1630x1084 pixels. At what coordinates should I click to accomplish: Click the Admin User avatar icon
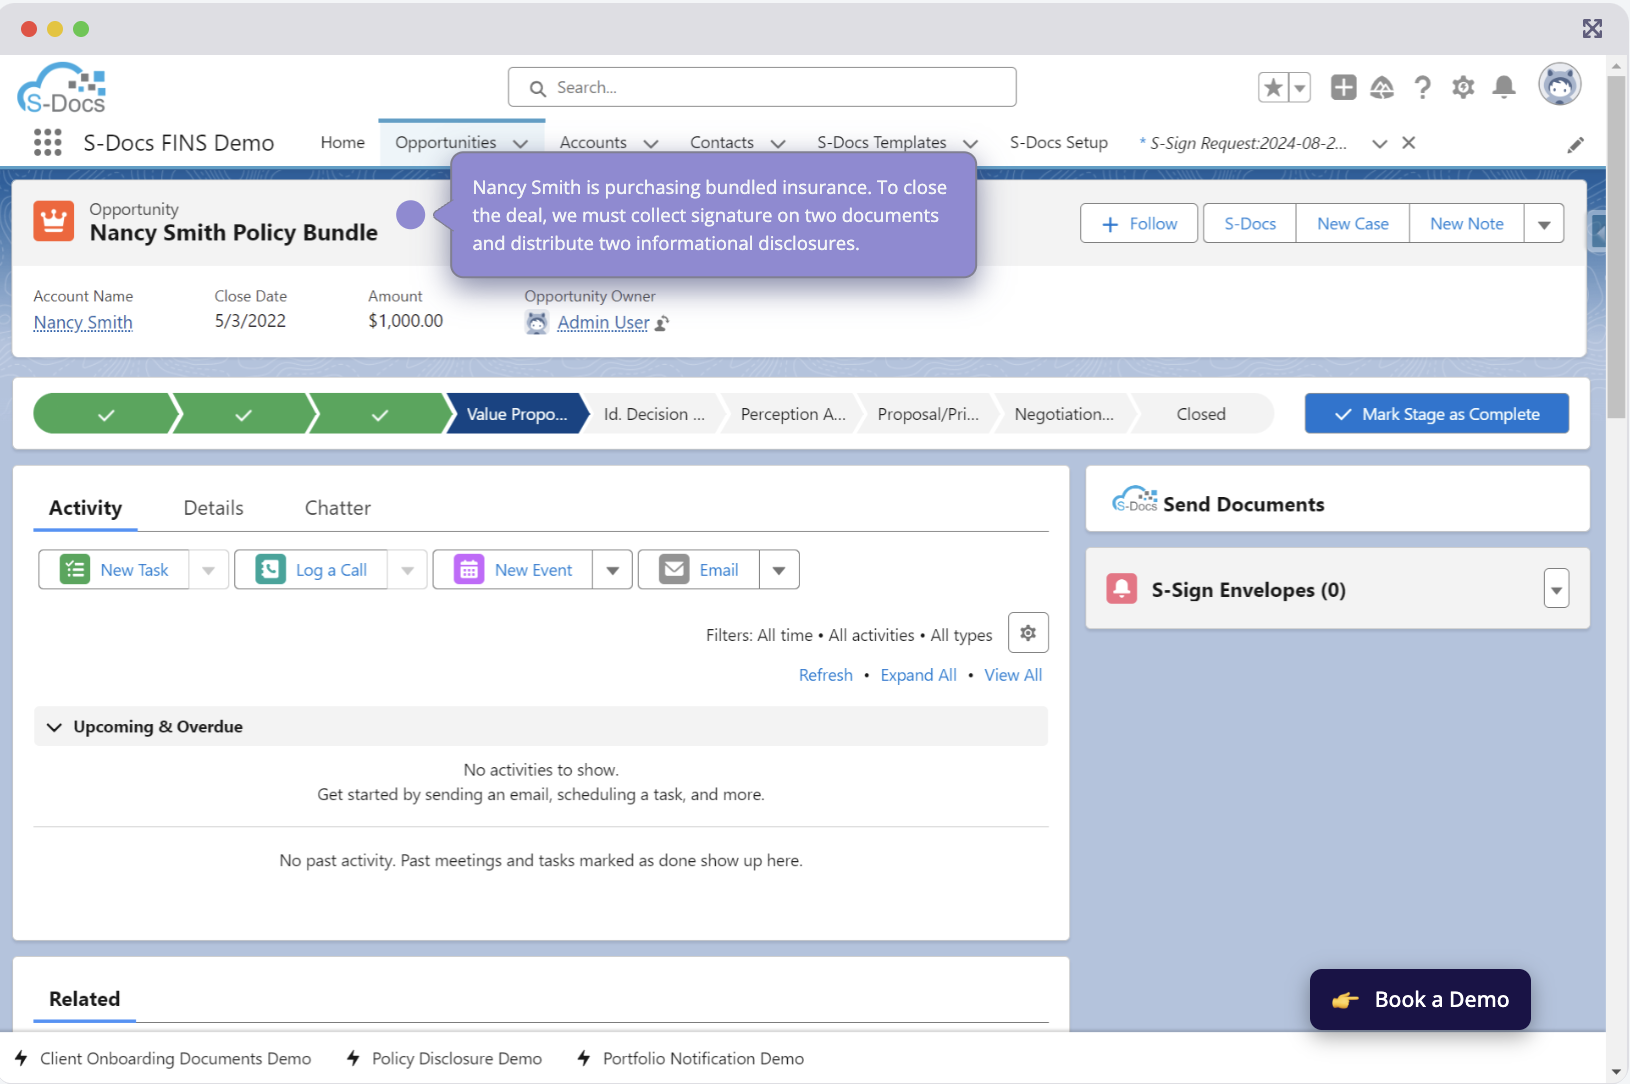[x=537, y=322]
